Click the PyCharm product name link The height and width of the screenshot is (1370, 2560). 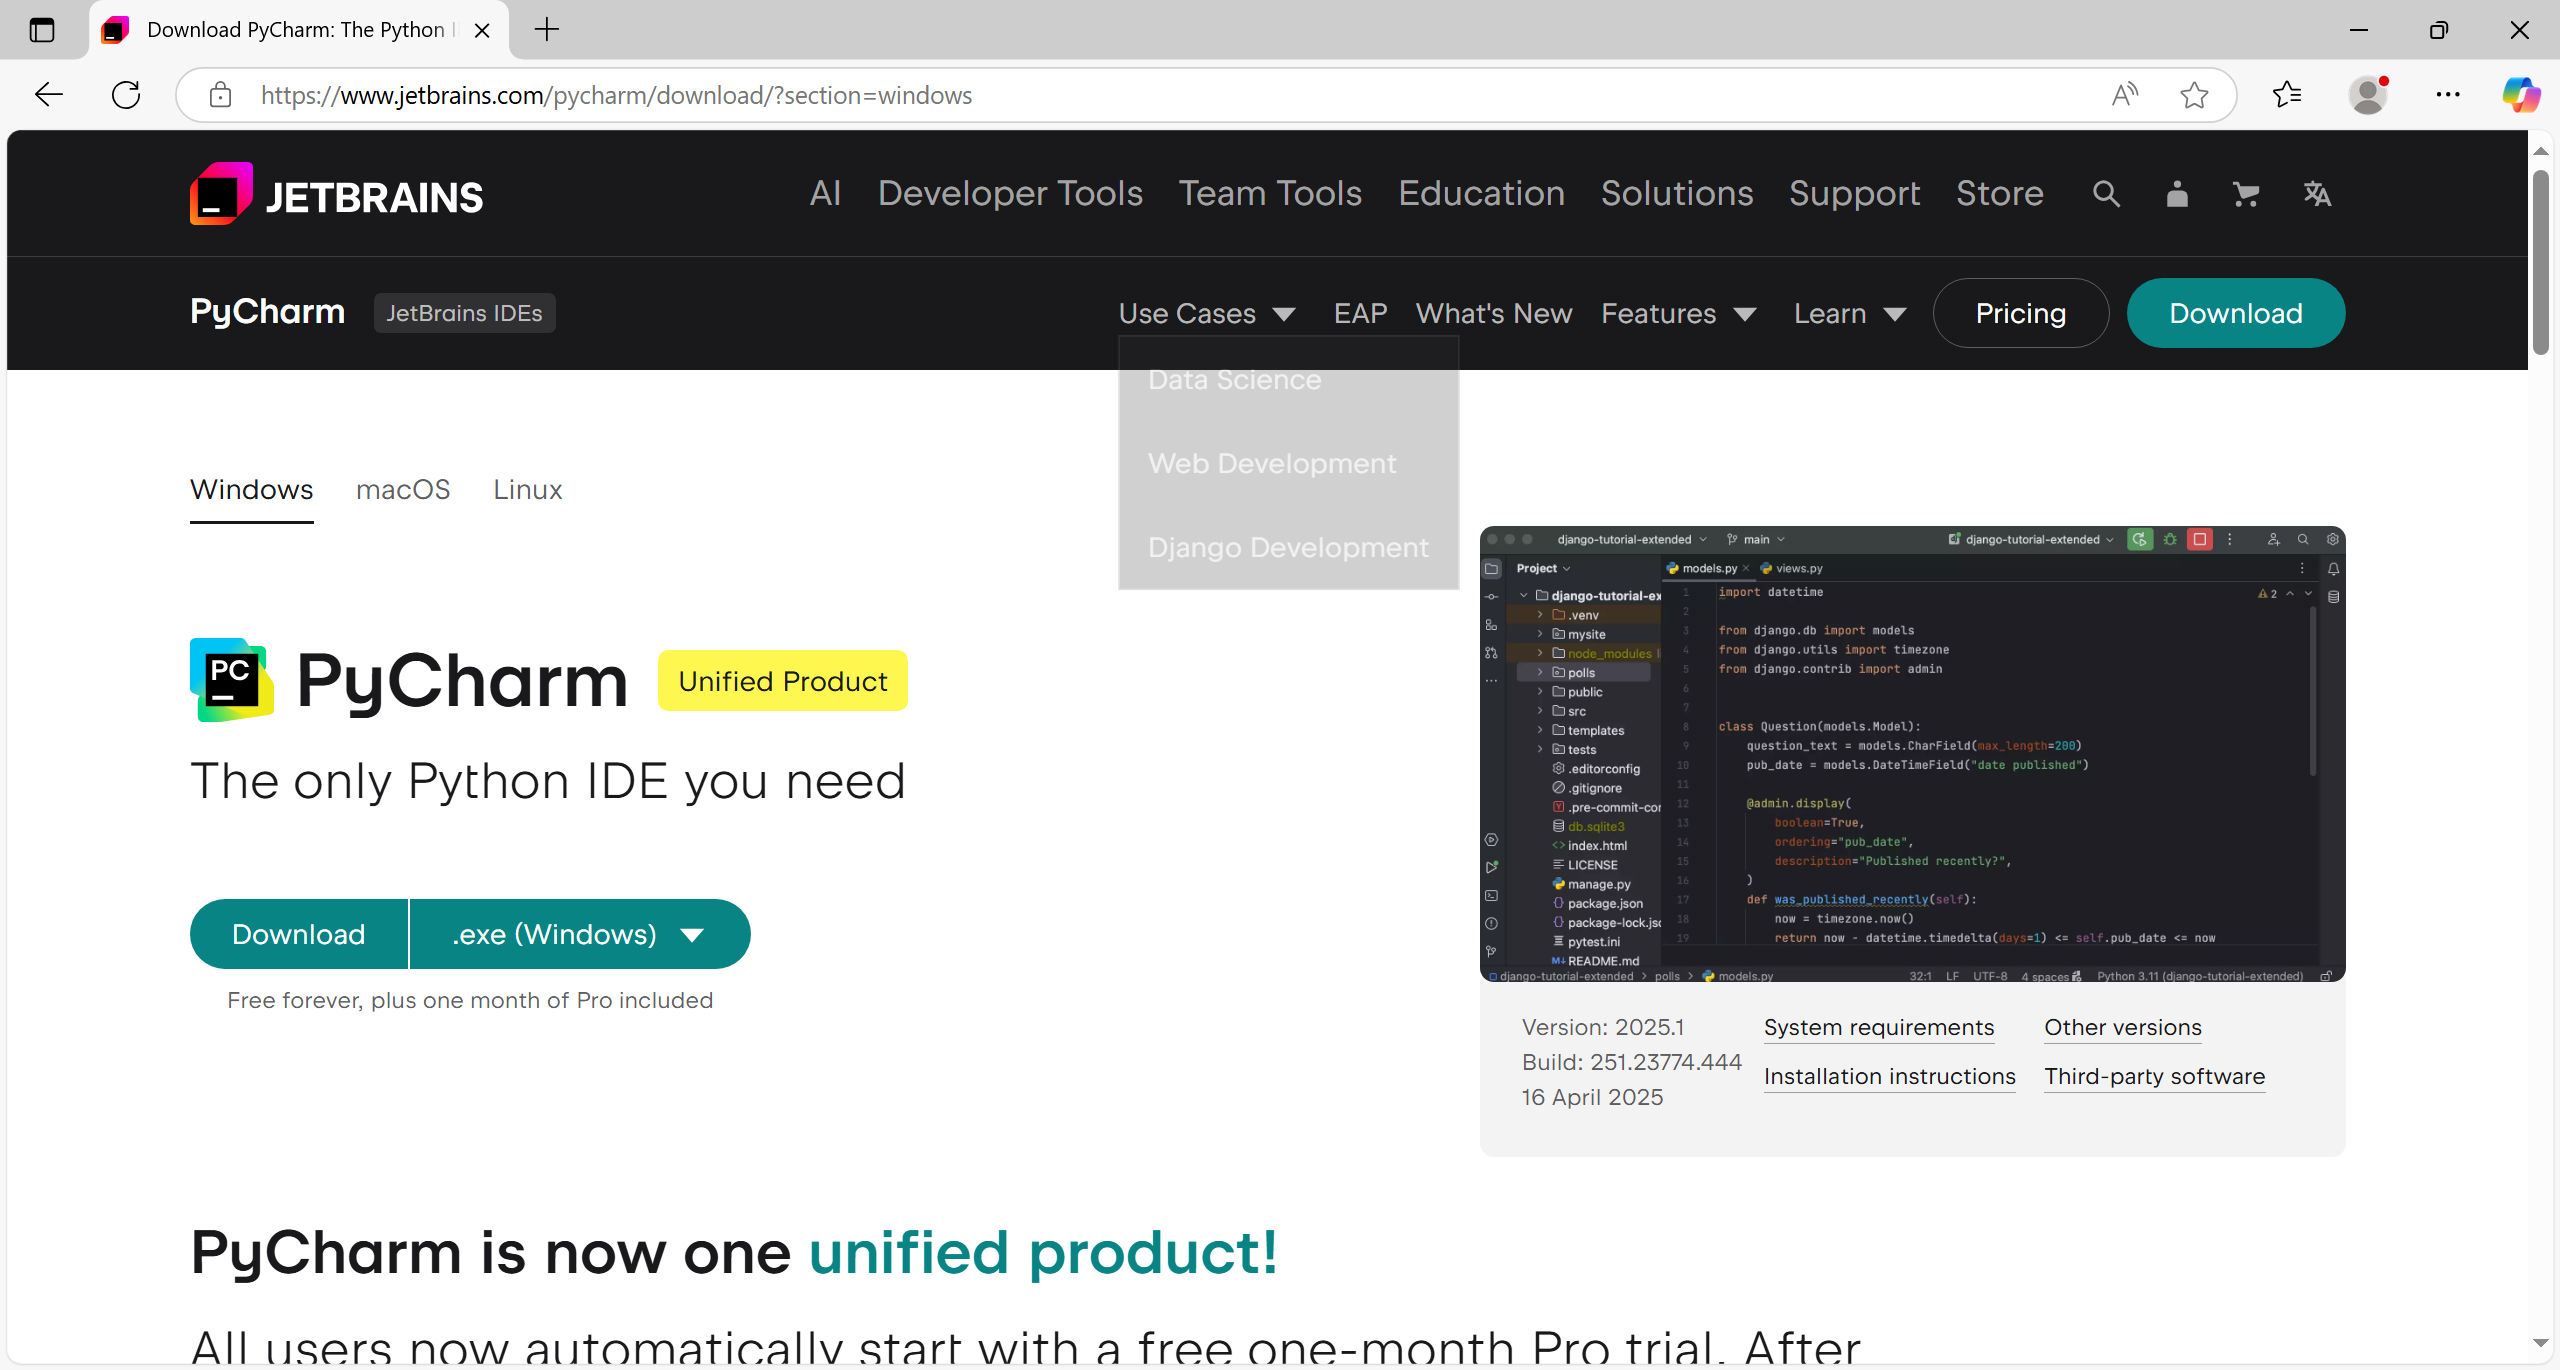[268, 312]
